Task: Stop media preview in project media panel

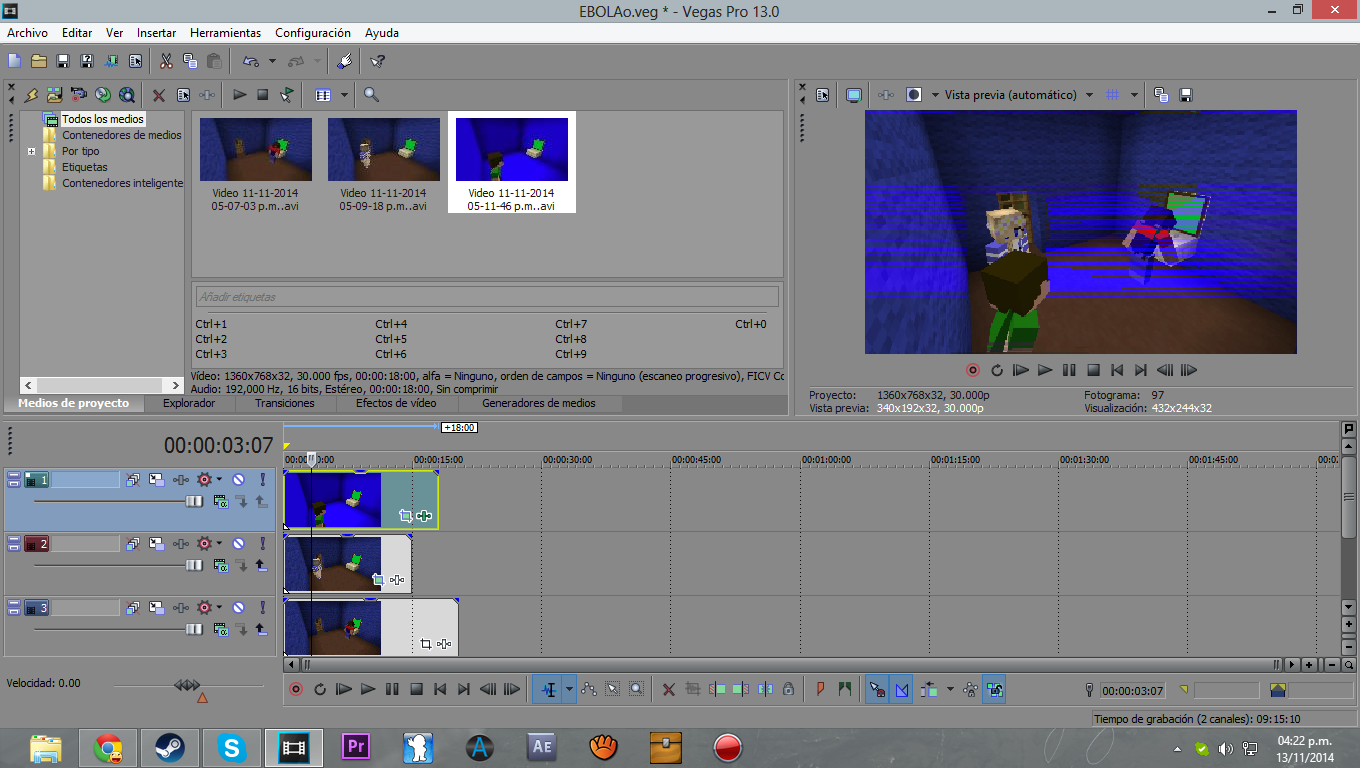Action: pyautogui.click(x=263, y=95)
